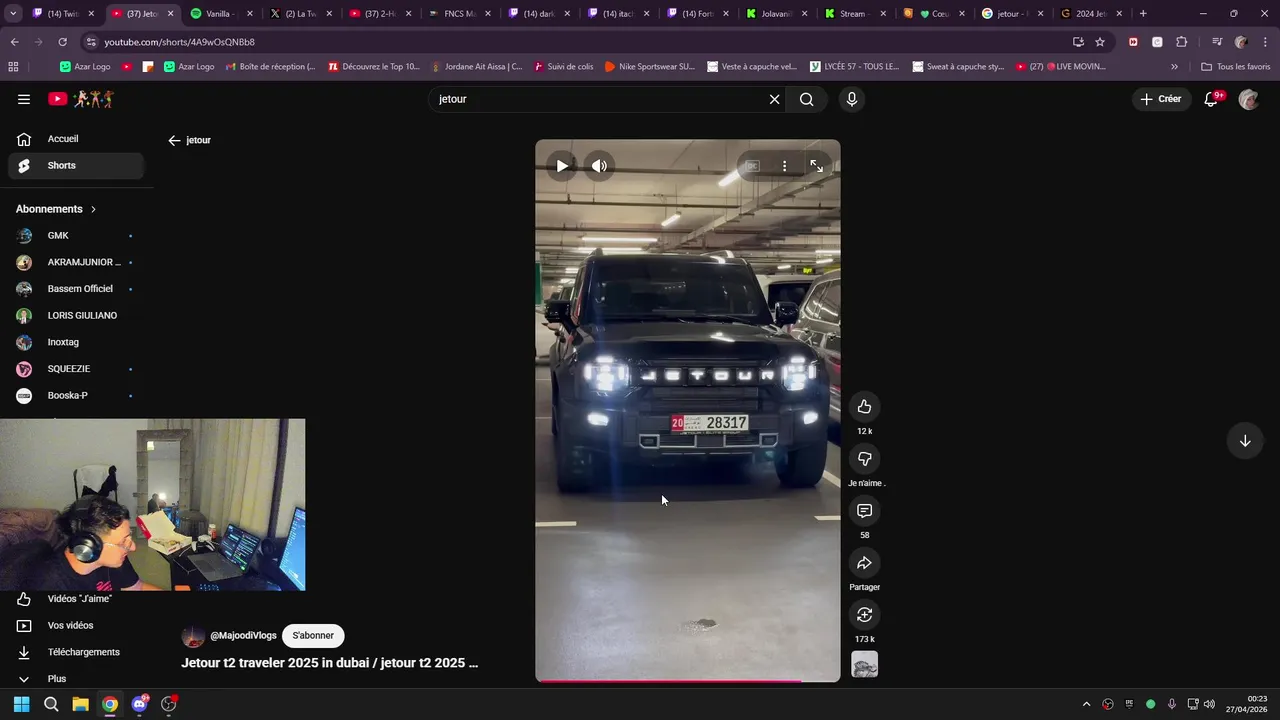Open Bassem Officiel channel
Image resolution: width=1280 pixels, height=720 pixels.
(x=77, y=289)
